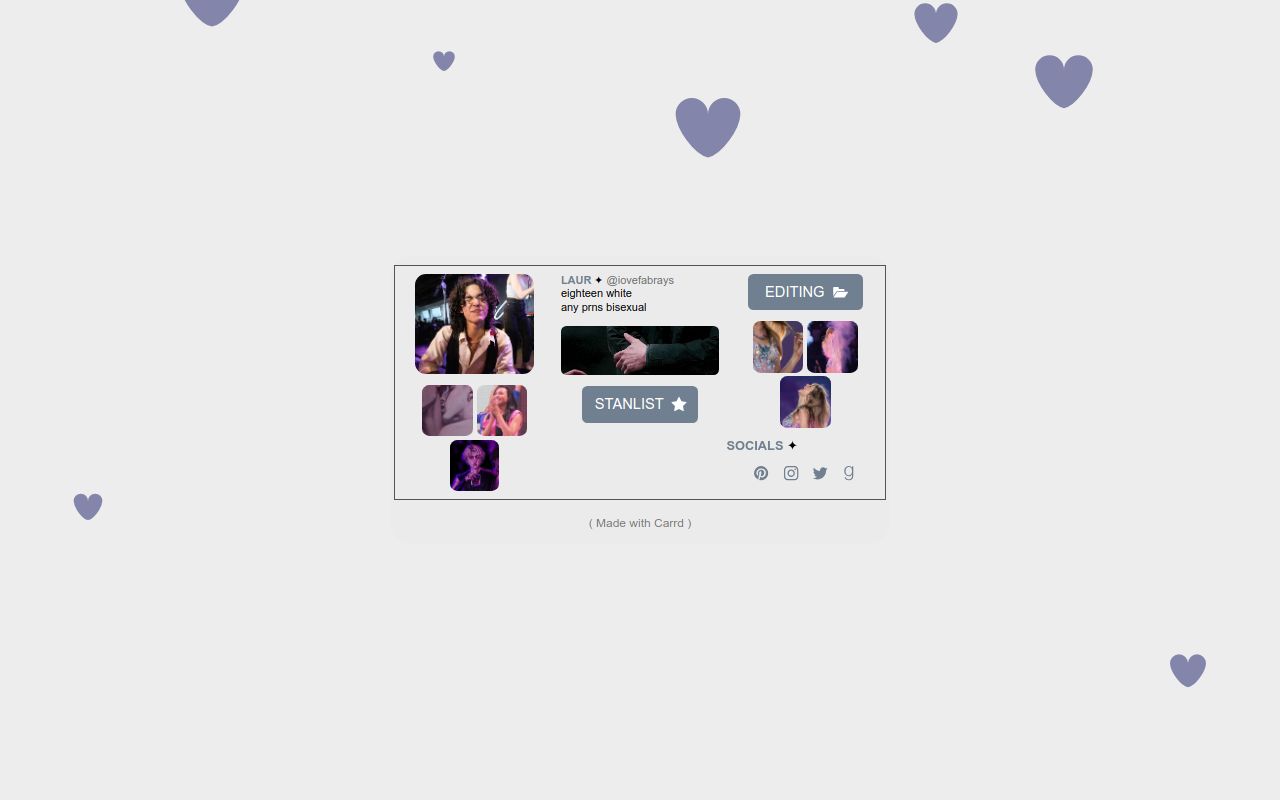1280x800 pixels.
Task: Click the singer with head tilted back thumbnail
Action: [x=805, y=402]
